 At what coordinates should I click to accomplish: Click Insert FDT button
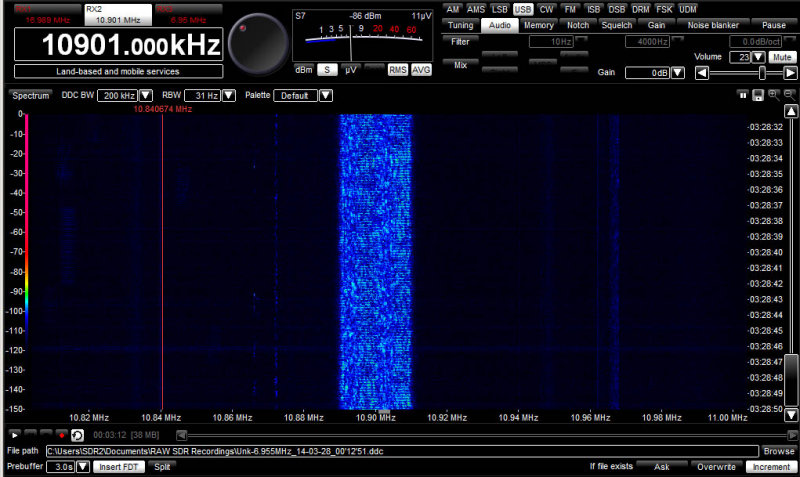click(x=119, y=467)
